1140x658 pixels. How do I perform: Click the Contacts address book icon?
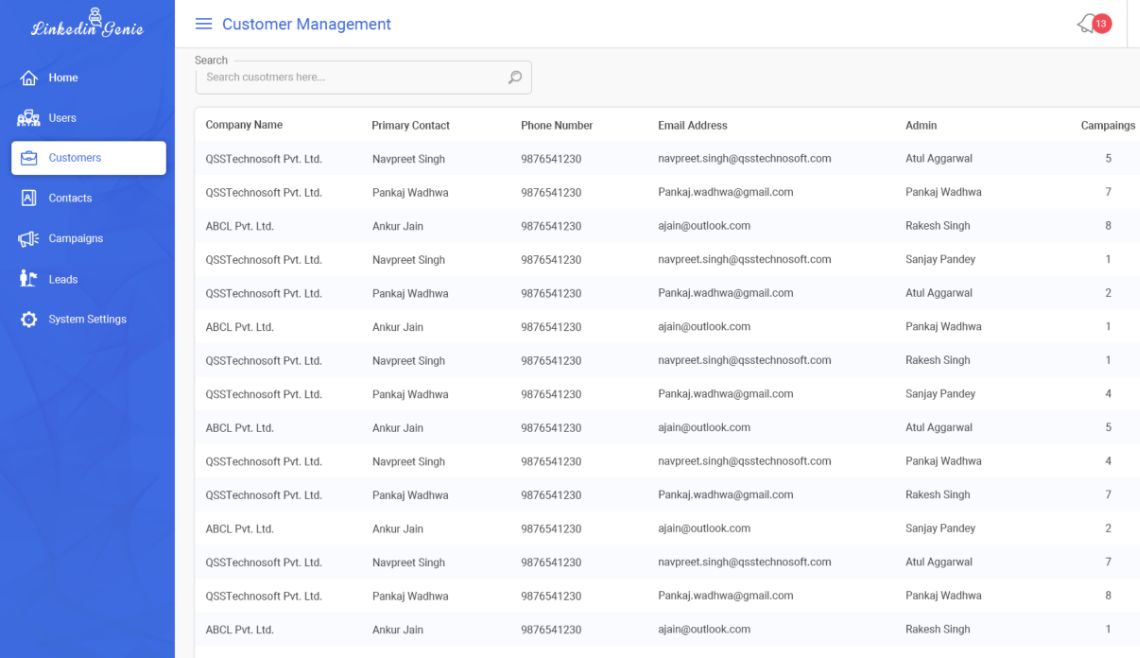pos(28,198)
